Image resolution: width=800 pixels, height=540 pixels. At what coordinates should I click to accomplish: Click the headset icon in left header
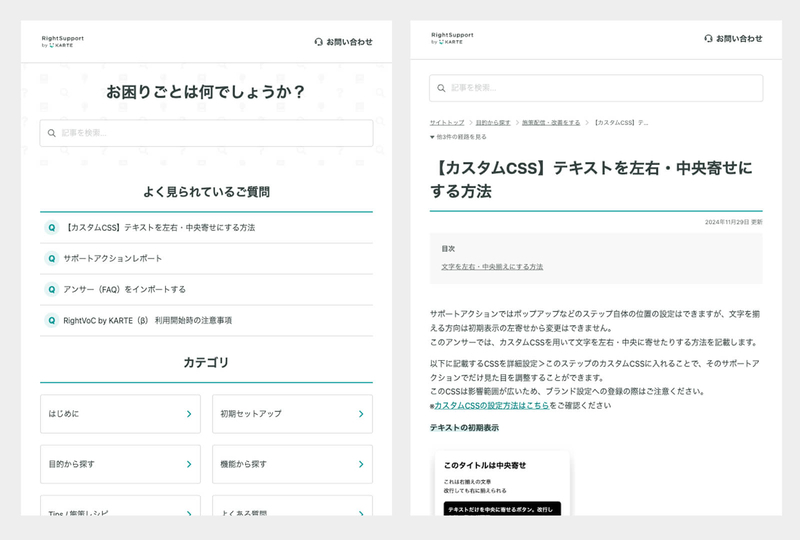tap(319, 42)
